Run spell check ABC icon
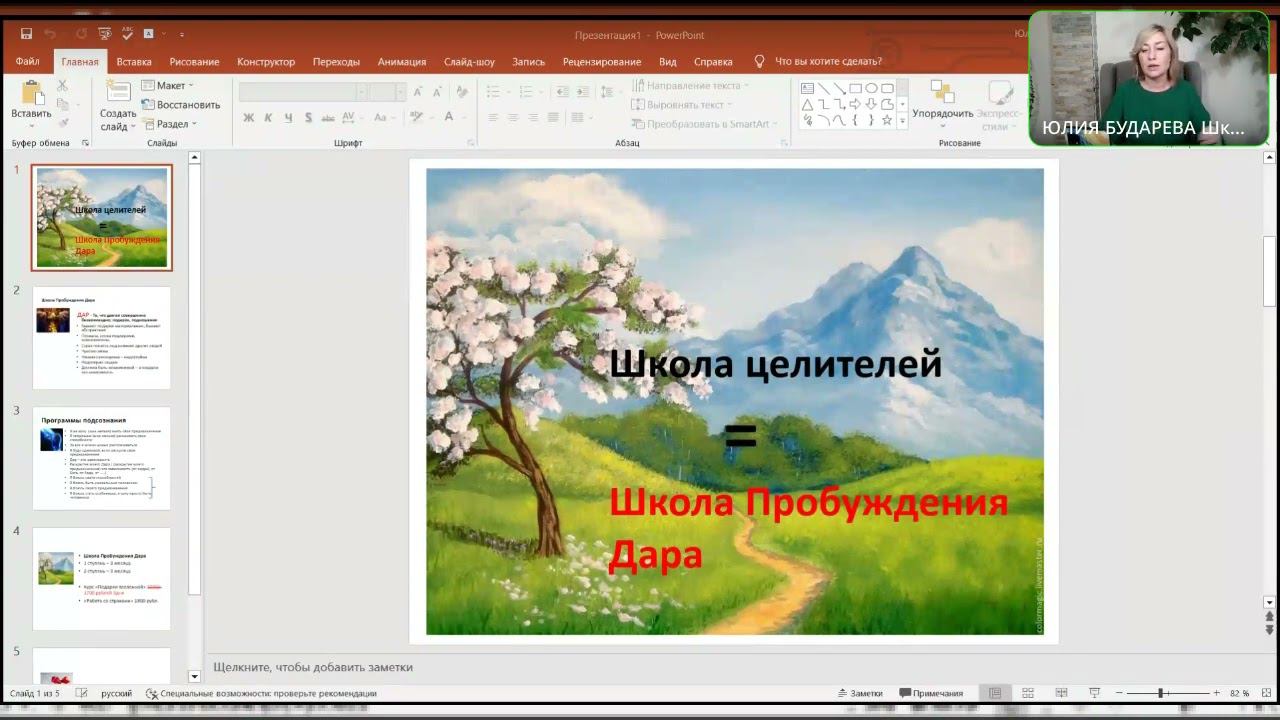This screenshot has width=1280, height=720. 127,33
